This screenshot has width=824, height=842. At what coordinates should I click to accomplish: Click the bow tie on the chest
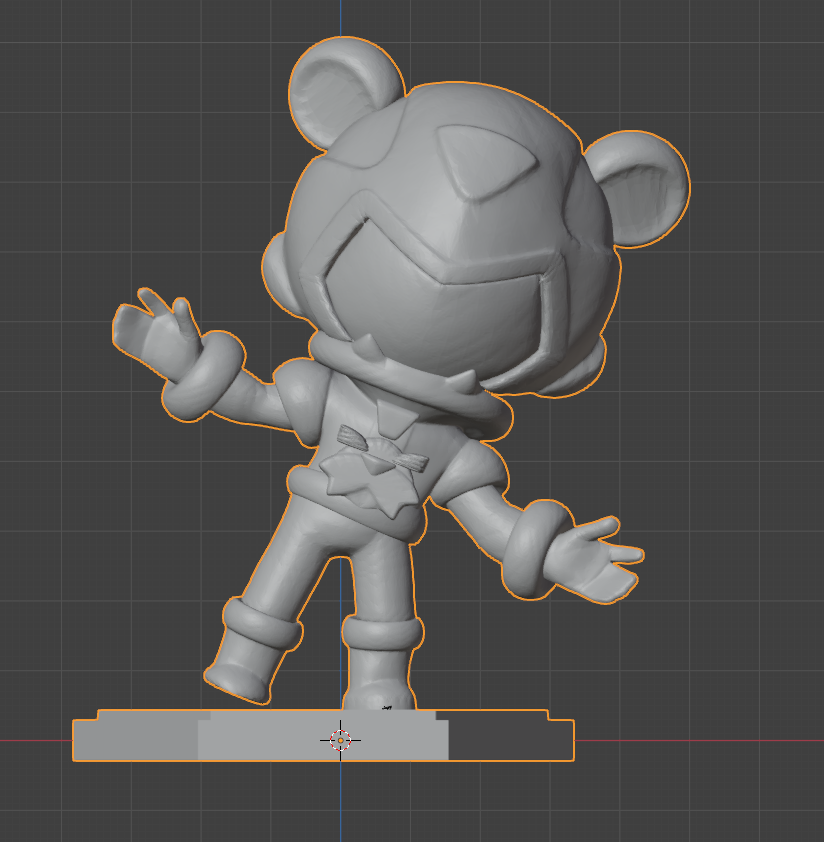click(381, 448)
